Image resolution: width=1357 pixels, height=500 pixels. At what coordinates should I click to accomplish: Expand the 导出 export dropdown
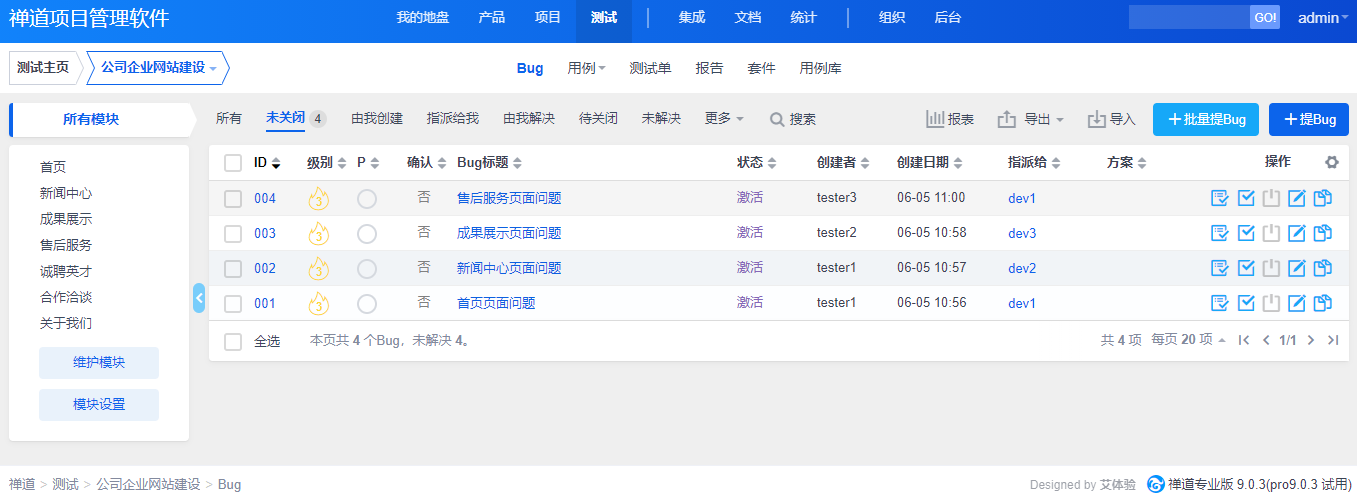point(1030,119)
